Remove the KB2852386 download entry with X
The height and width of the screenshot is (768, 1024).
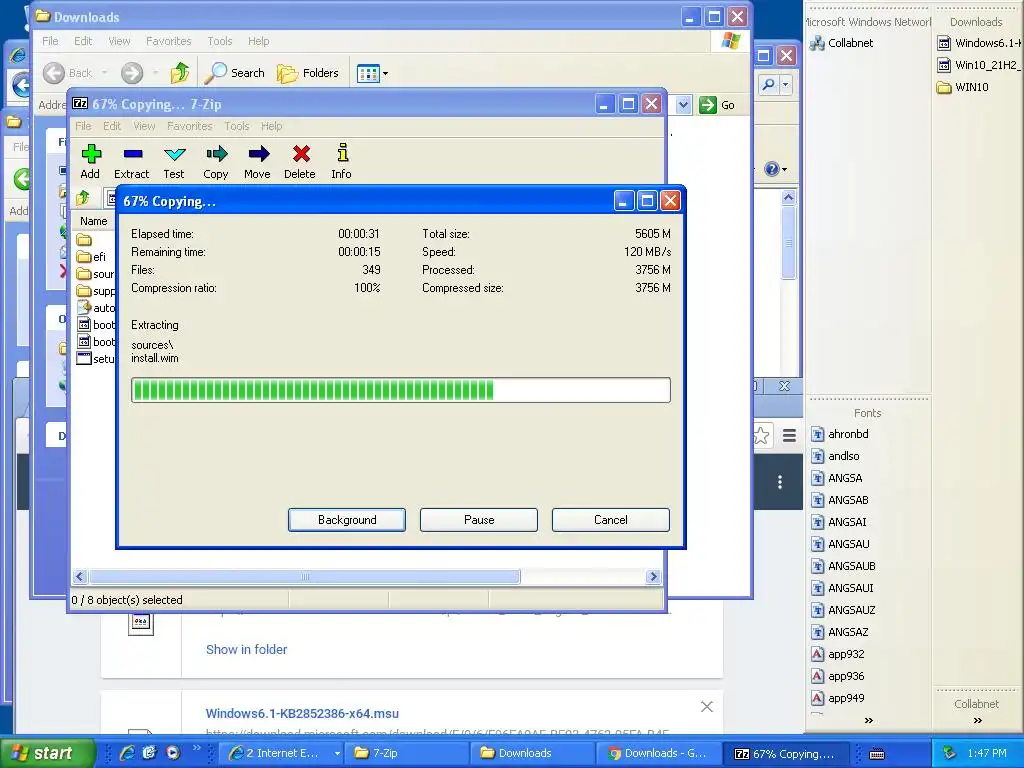[x=707, y=707]
